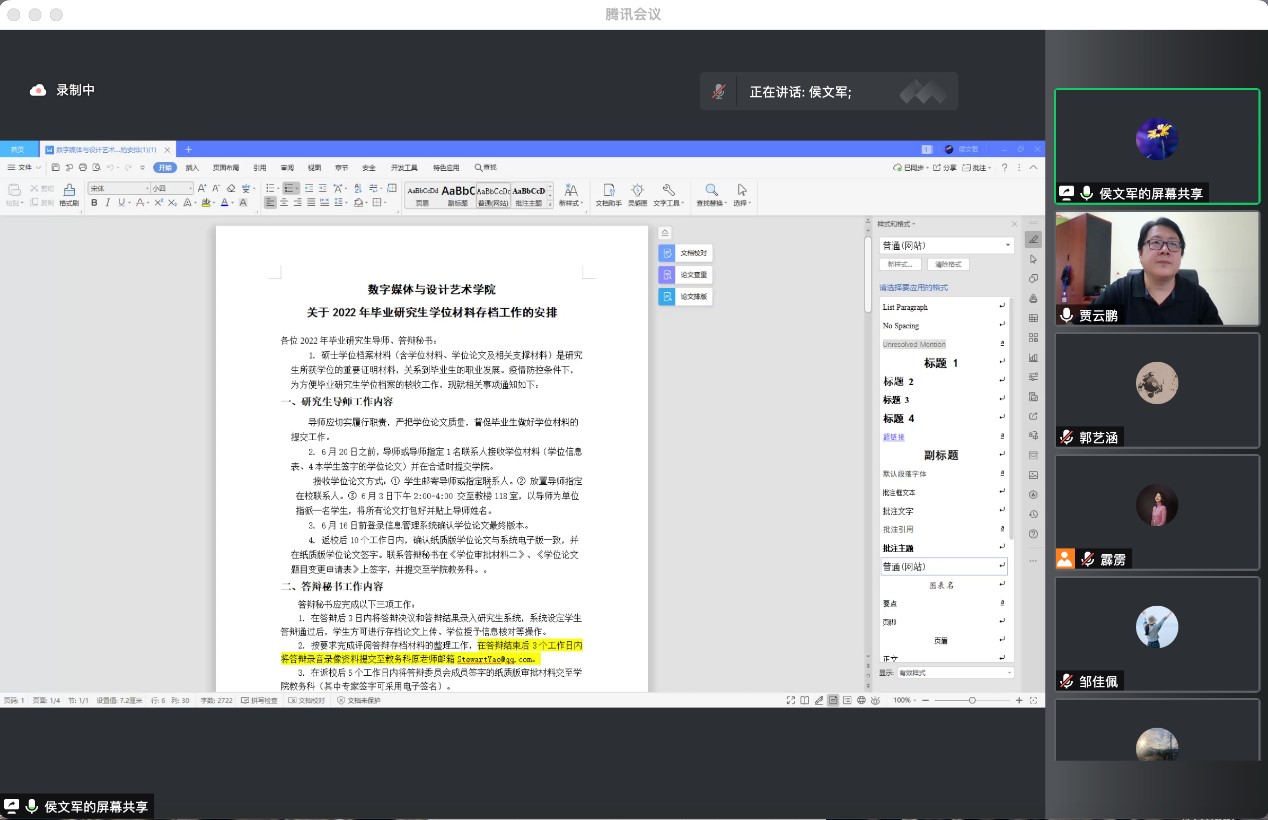Click the 超链接 style entry
This screenshot has width=1268, height=820.
[945, 437]
